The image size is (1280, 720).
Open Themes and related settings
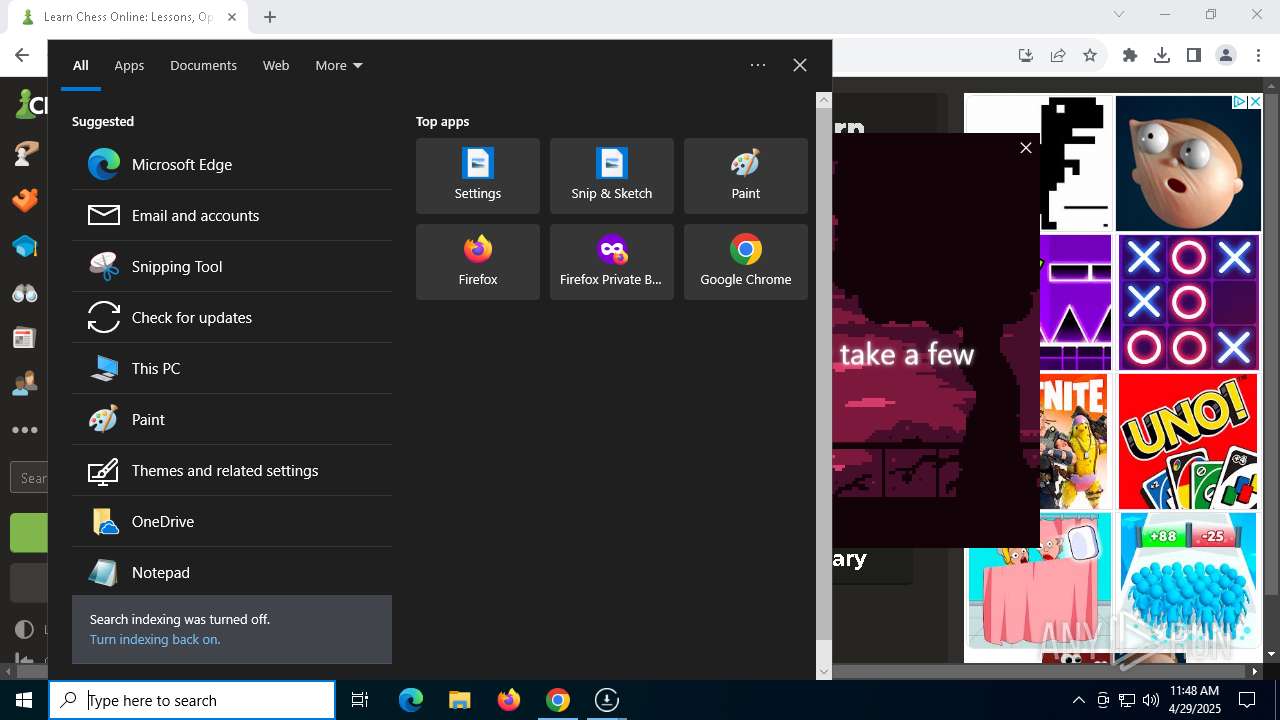tap(232, 470)
